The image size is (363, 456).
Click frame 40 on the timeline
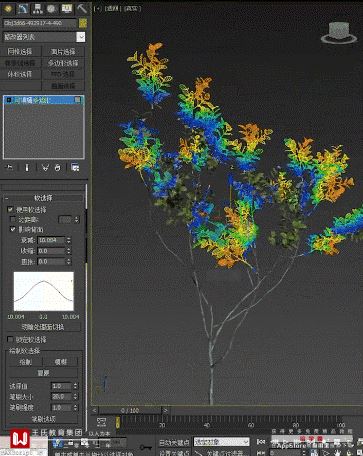[x=207, y=425]
